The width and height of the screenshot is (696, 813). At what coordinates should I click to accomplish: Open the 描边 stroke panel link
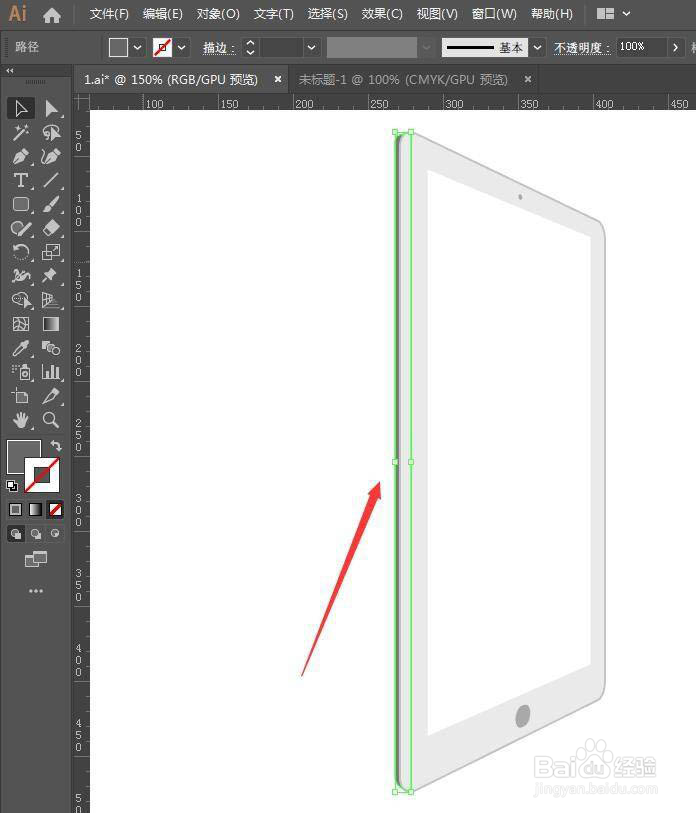[218, 48]
